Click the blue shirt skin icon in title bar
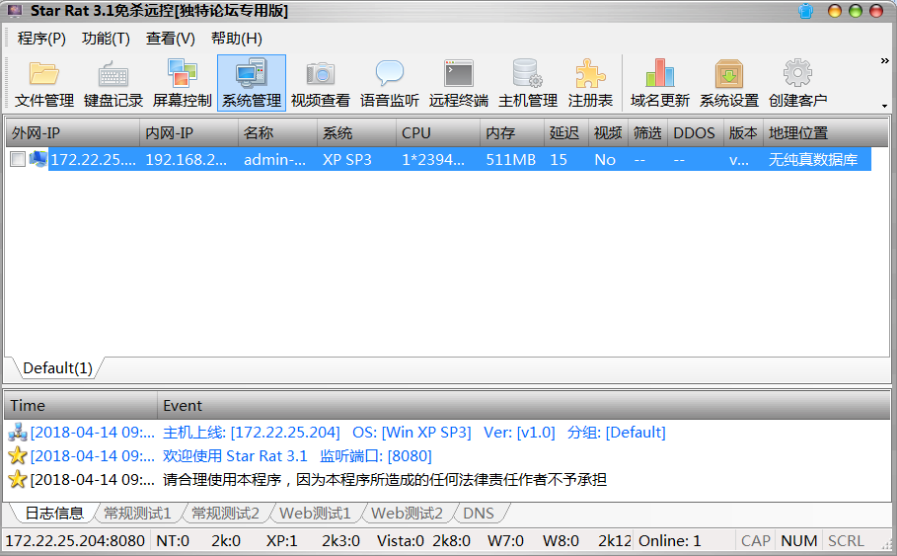 [805, 11]
